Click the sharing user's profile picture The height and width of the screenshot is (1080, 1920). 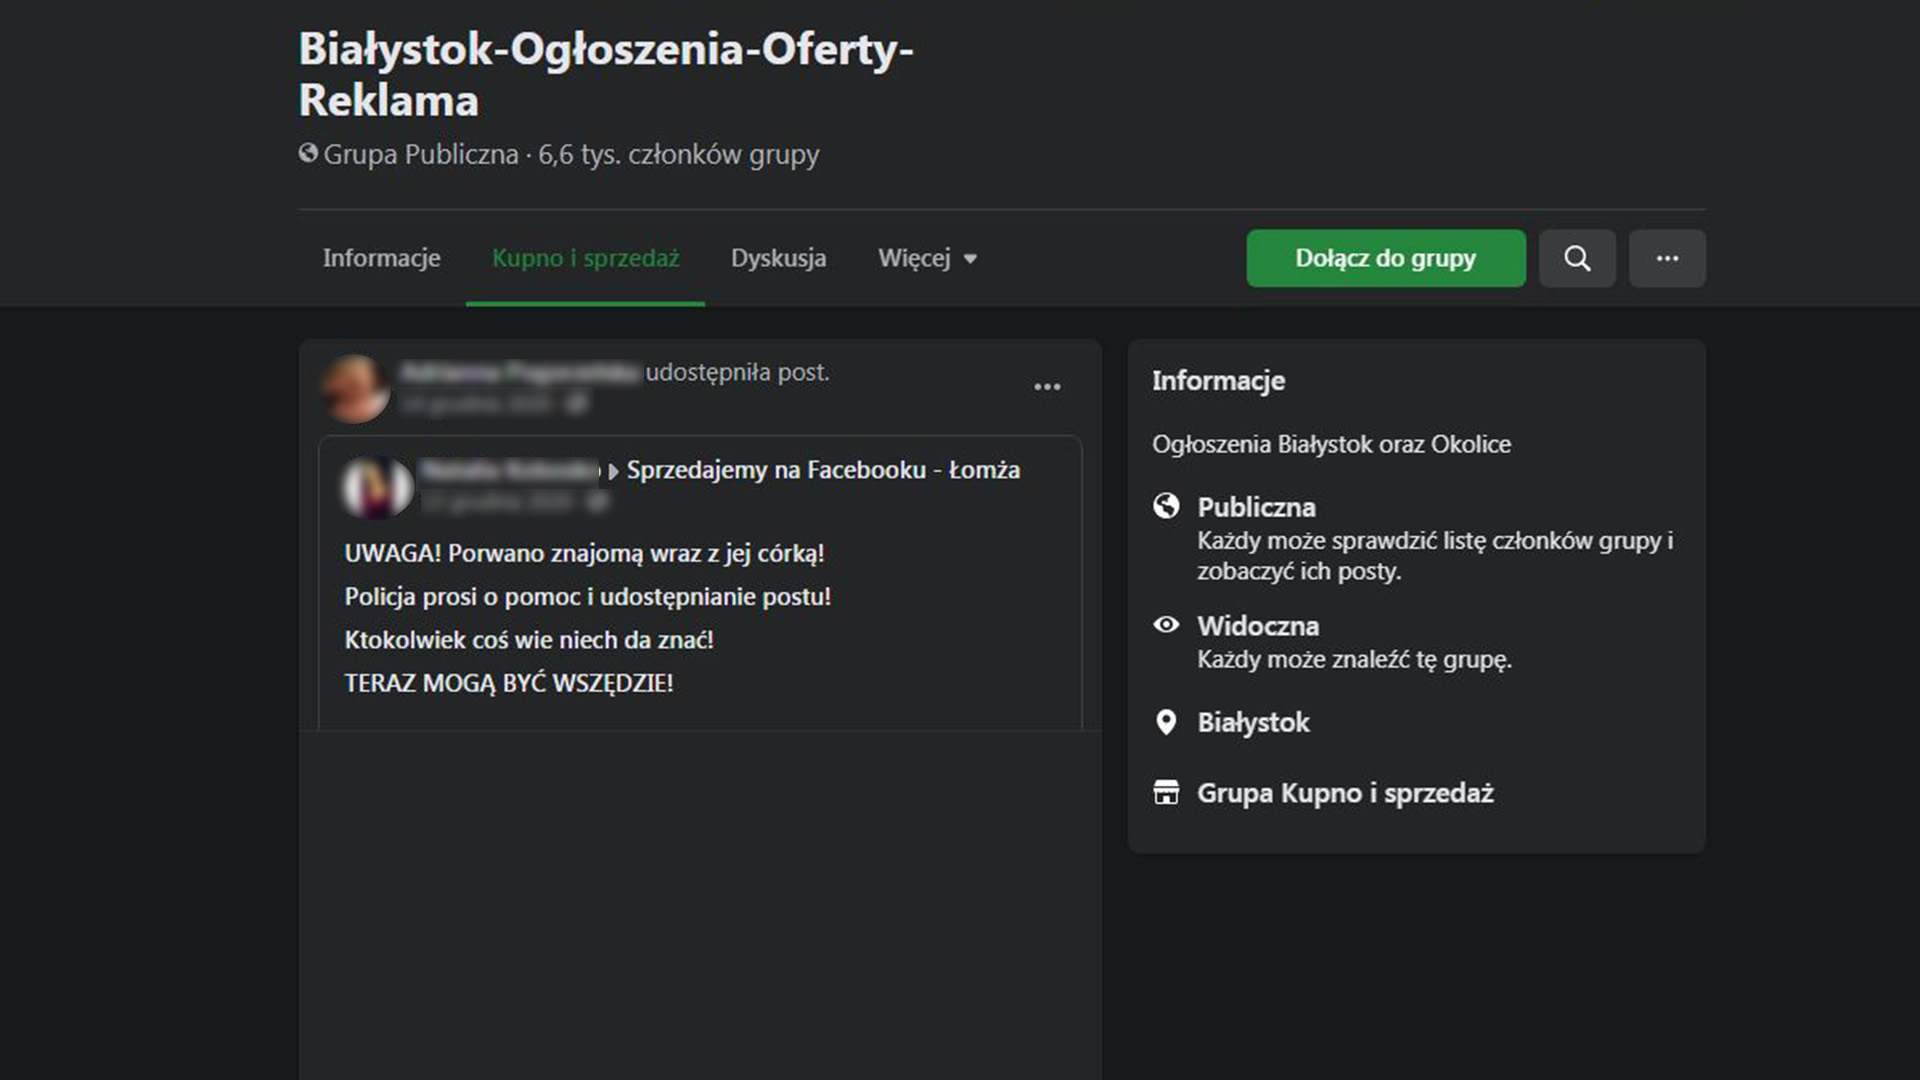(x=355, y=388)
